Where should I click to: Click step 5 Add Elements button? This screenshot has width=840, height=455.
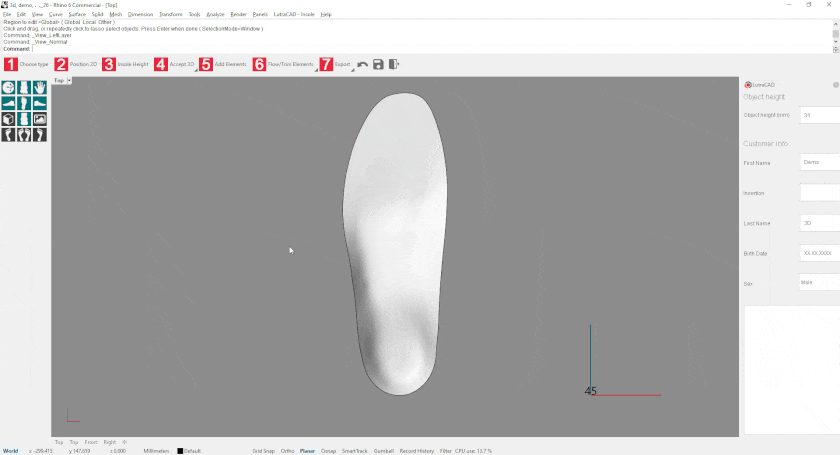(x=222, y=64)
